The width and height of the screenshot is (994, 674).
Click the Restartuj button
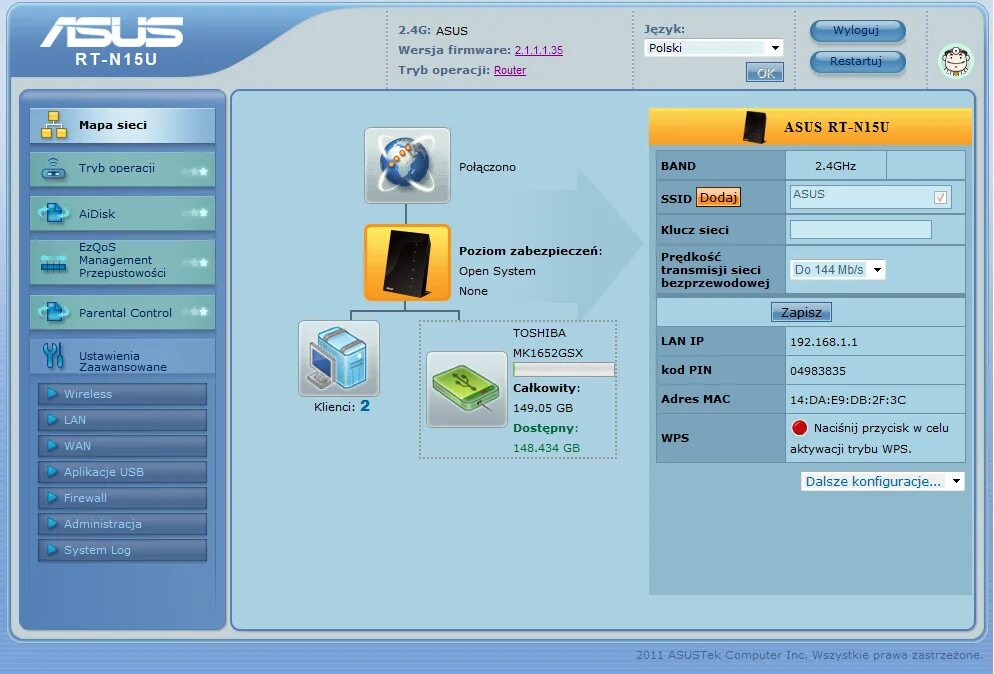(x=858, y=62)
